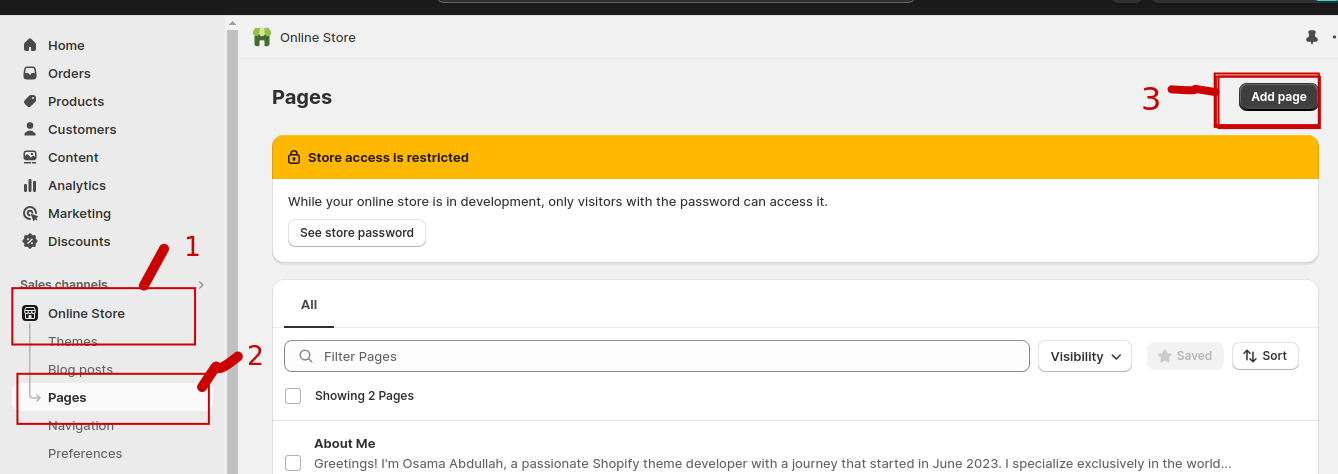Select the All tab

[309, 304]
